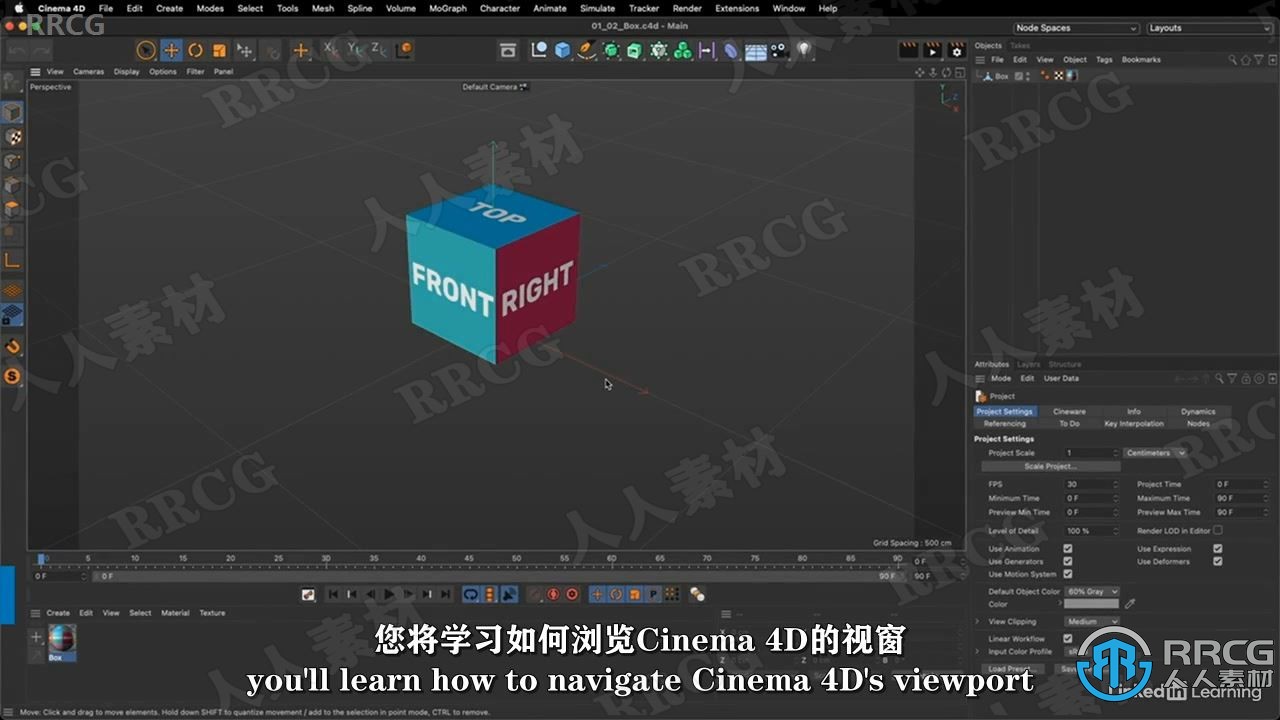Add a Camera object
1280x720 pixels.
779,50
